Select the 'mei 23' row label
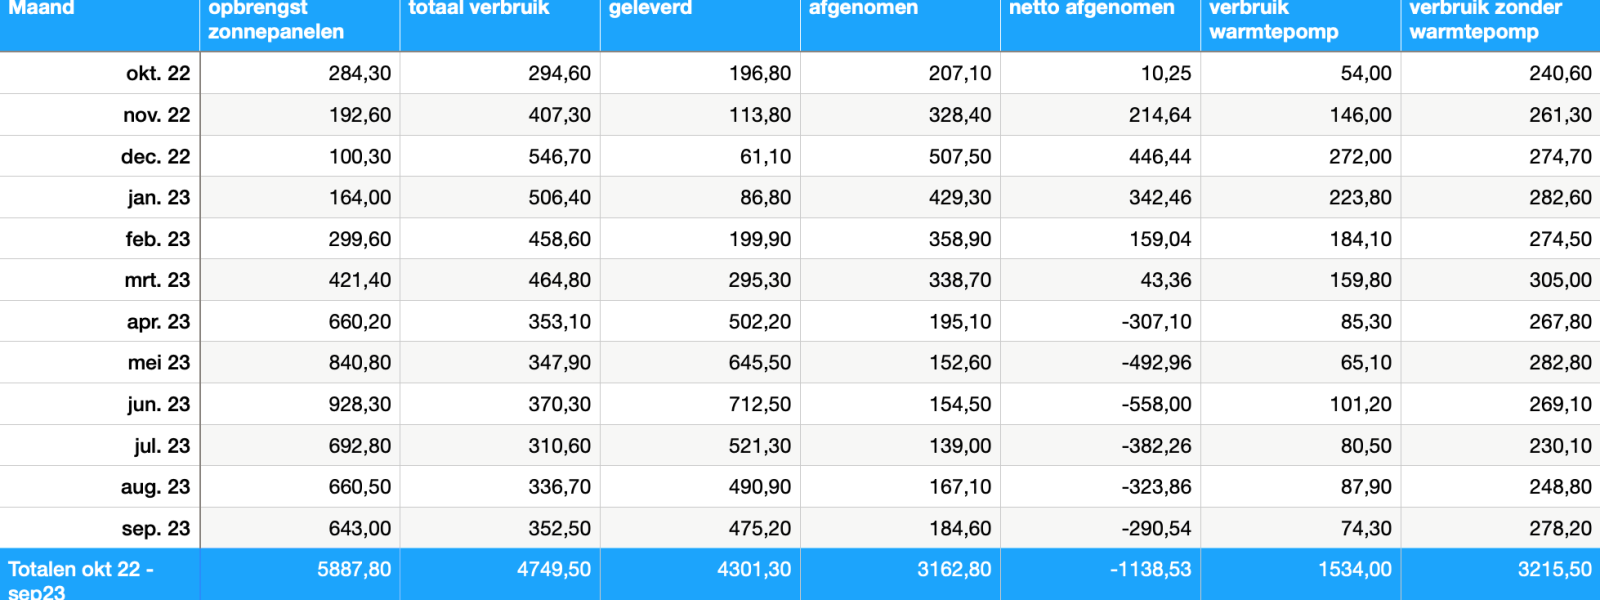The image size is (1600, 600). coord(158,363)
